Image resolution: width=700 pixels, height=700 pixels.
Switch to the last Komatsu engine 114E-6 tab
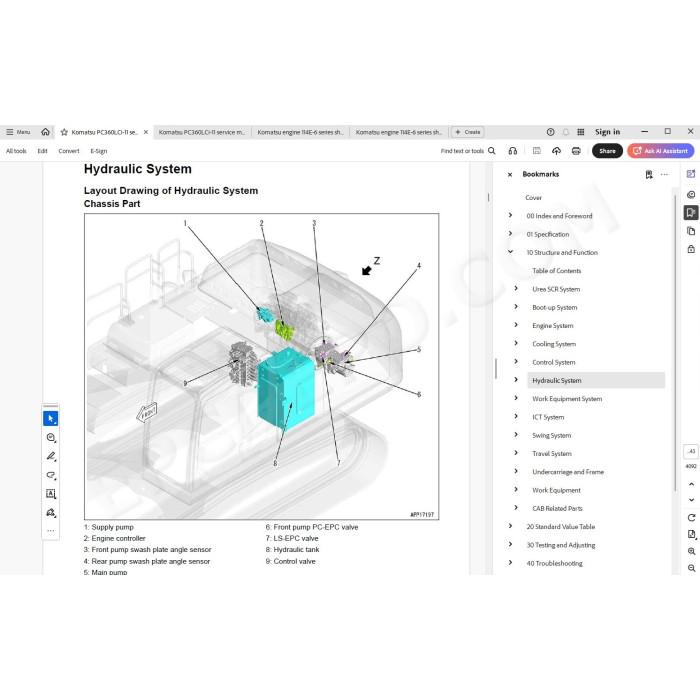(399, 132)
